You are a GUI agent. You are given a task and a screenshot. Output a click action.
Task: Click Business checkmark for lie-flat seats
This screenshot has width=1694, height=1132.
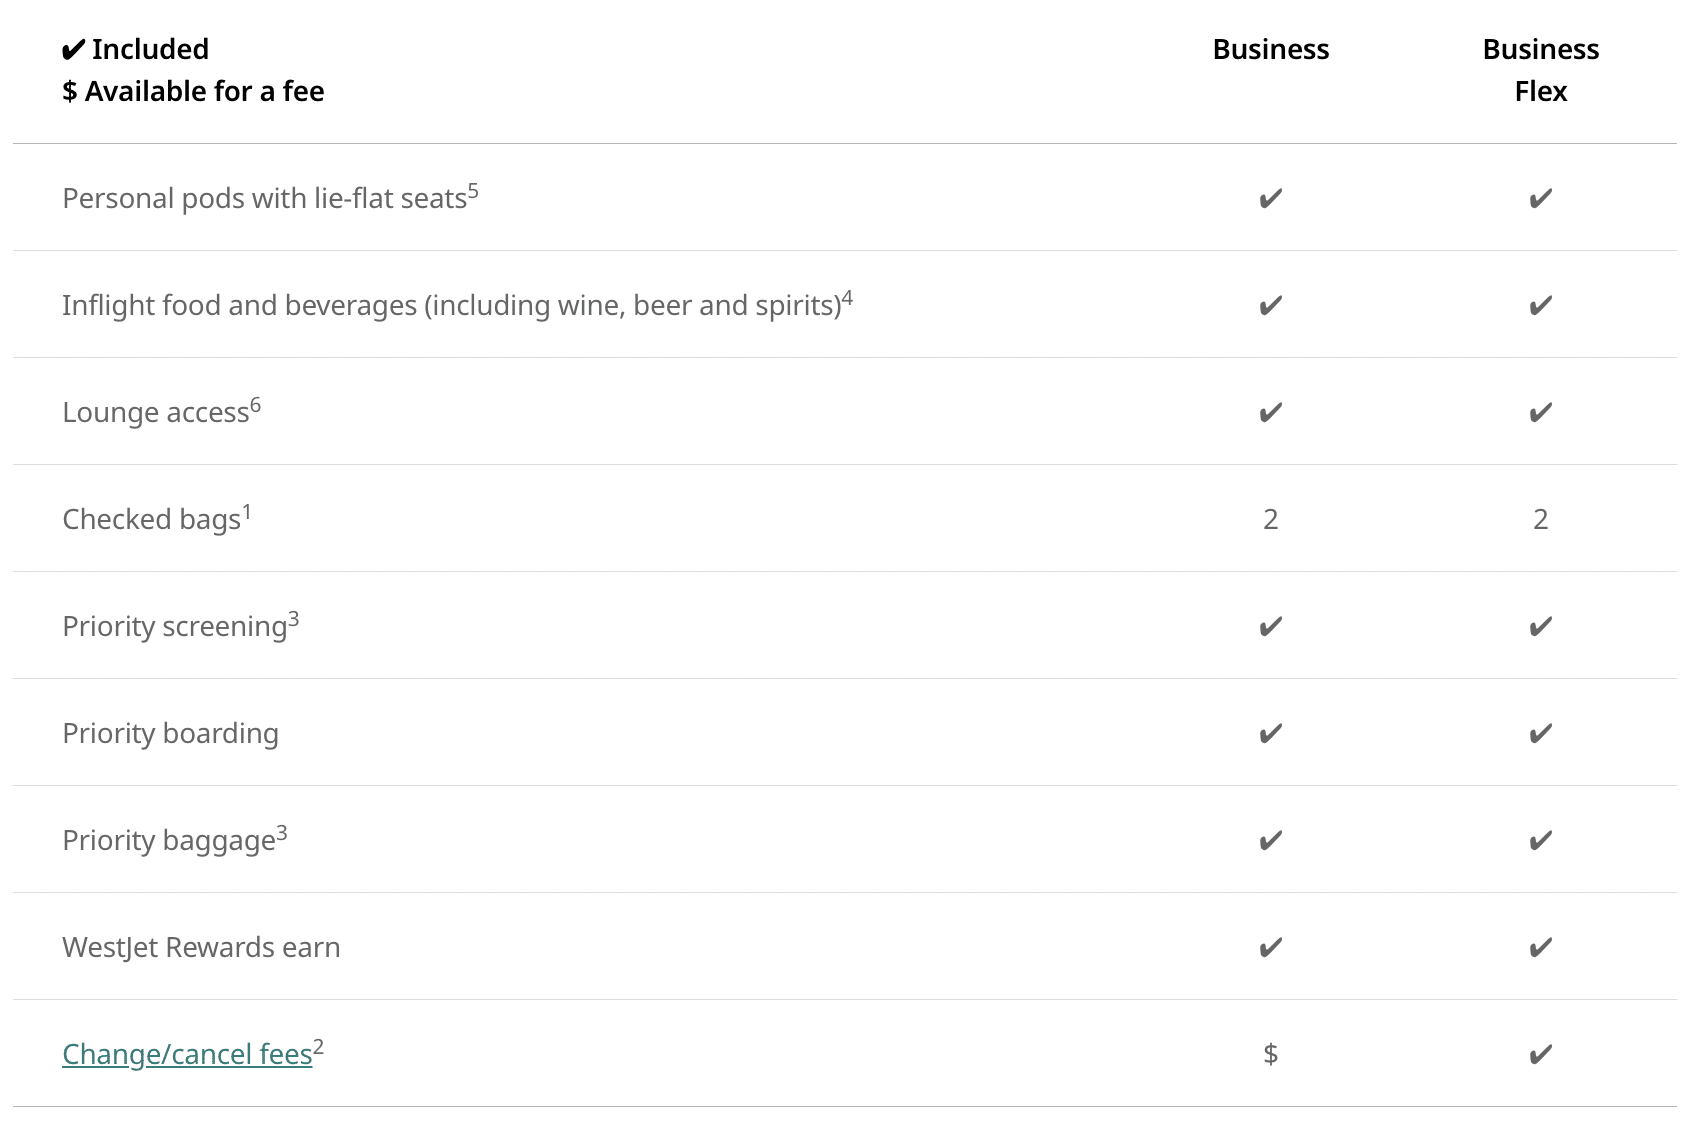(x=1270, y=198)
